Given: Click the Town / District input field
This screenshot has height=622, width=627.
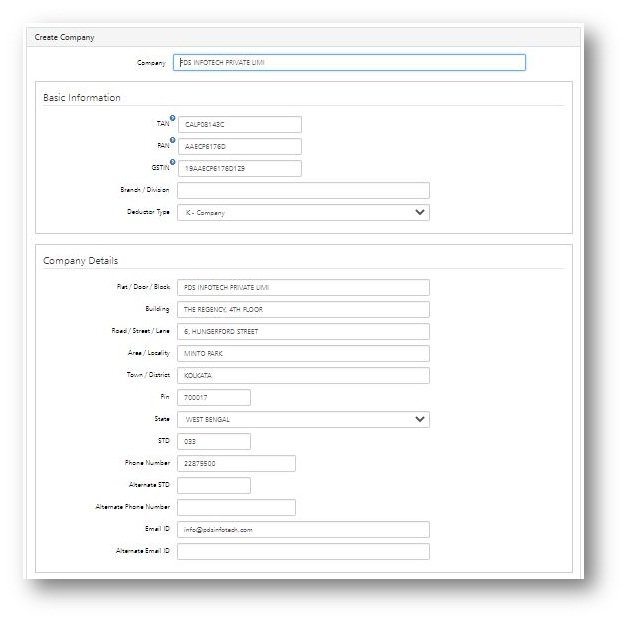Looking at the screenshot, I should [x=303, y=375].
